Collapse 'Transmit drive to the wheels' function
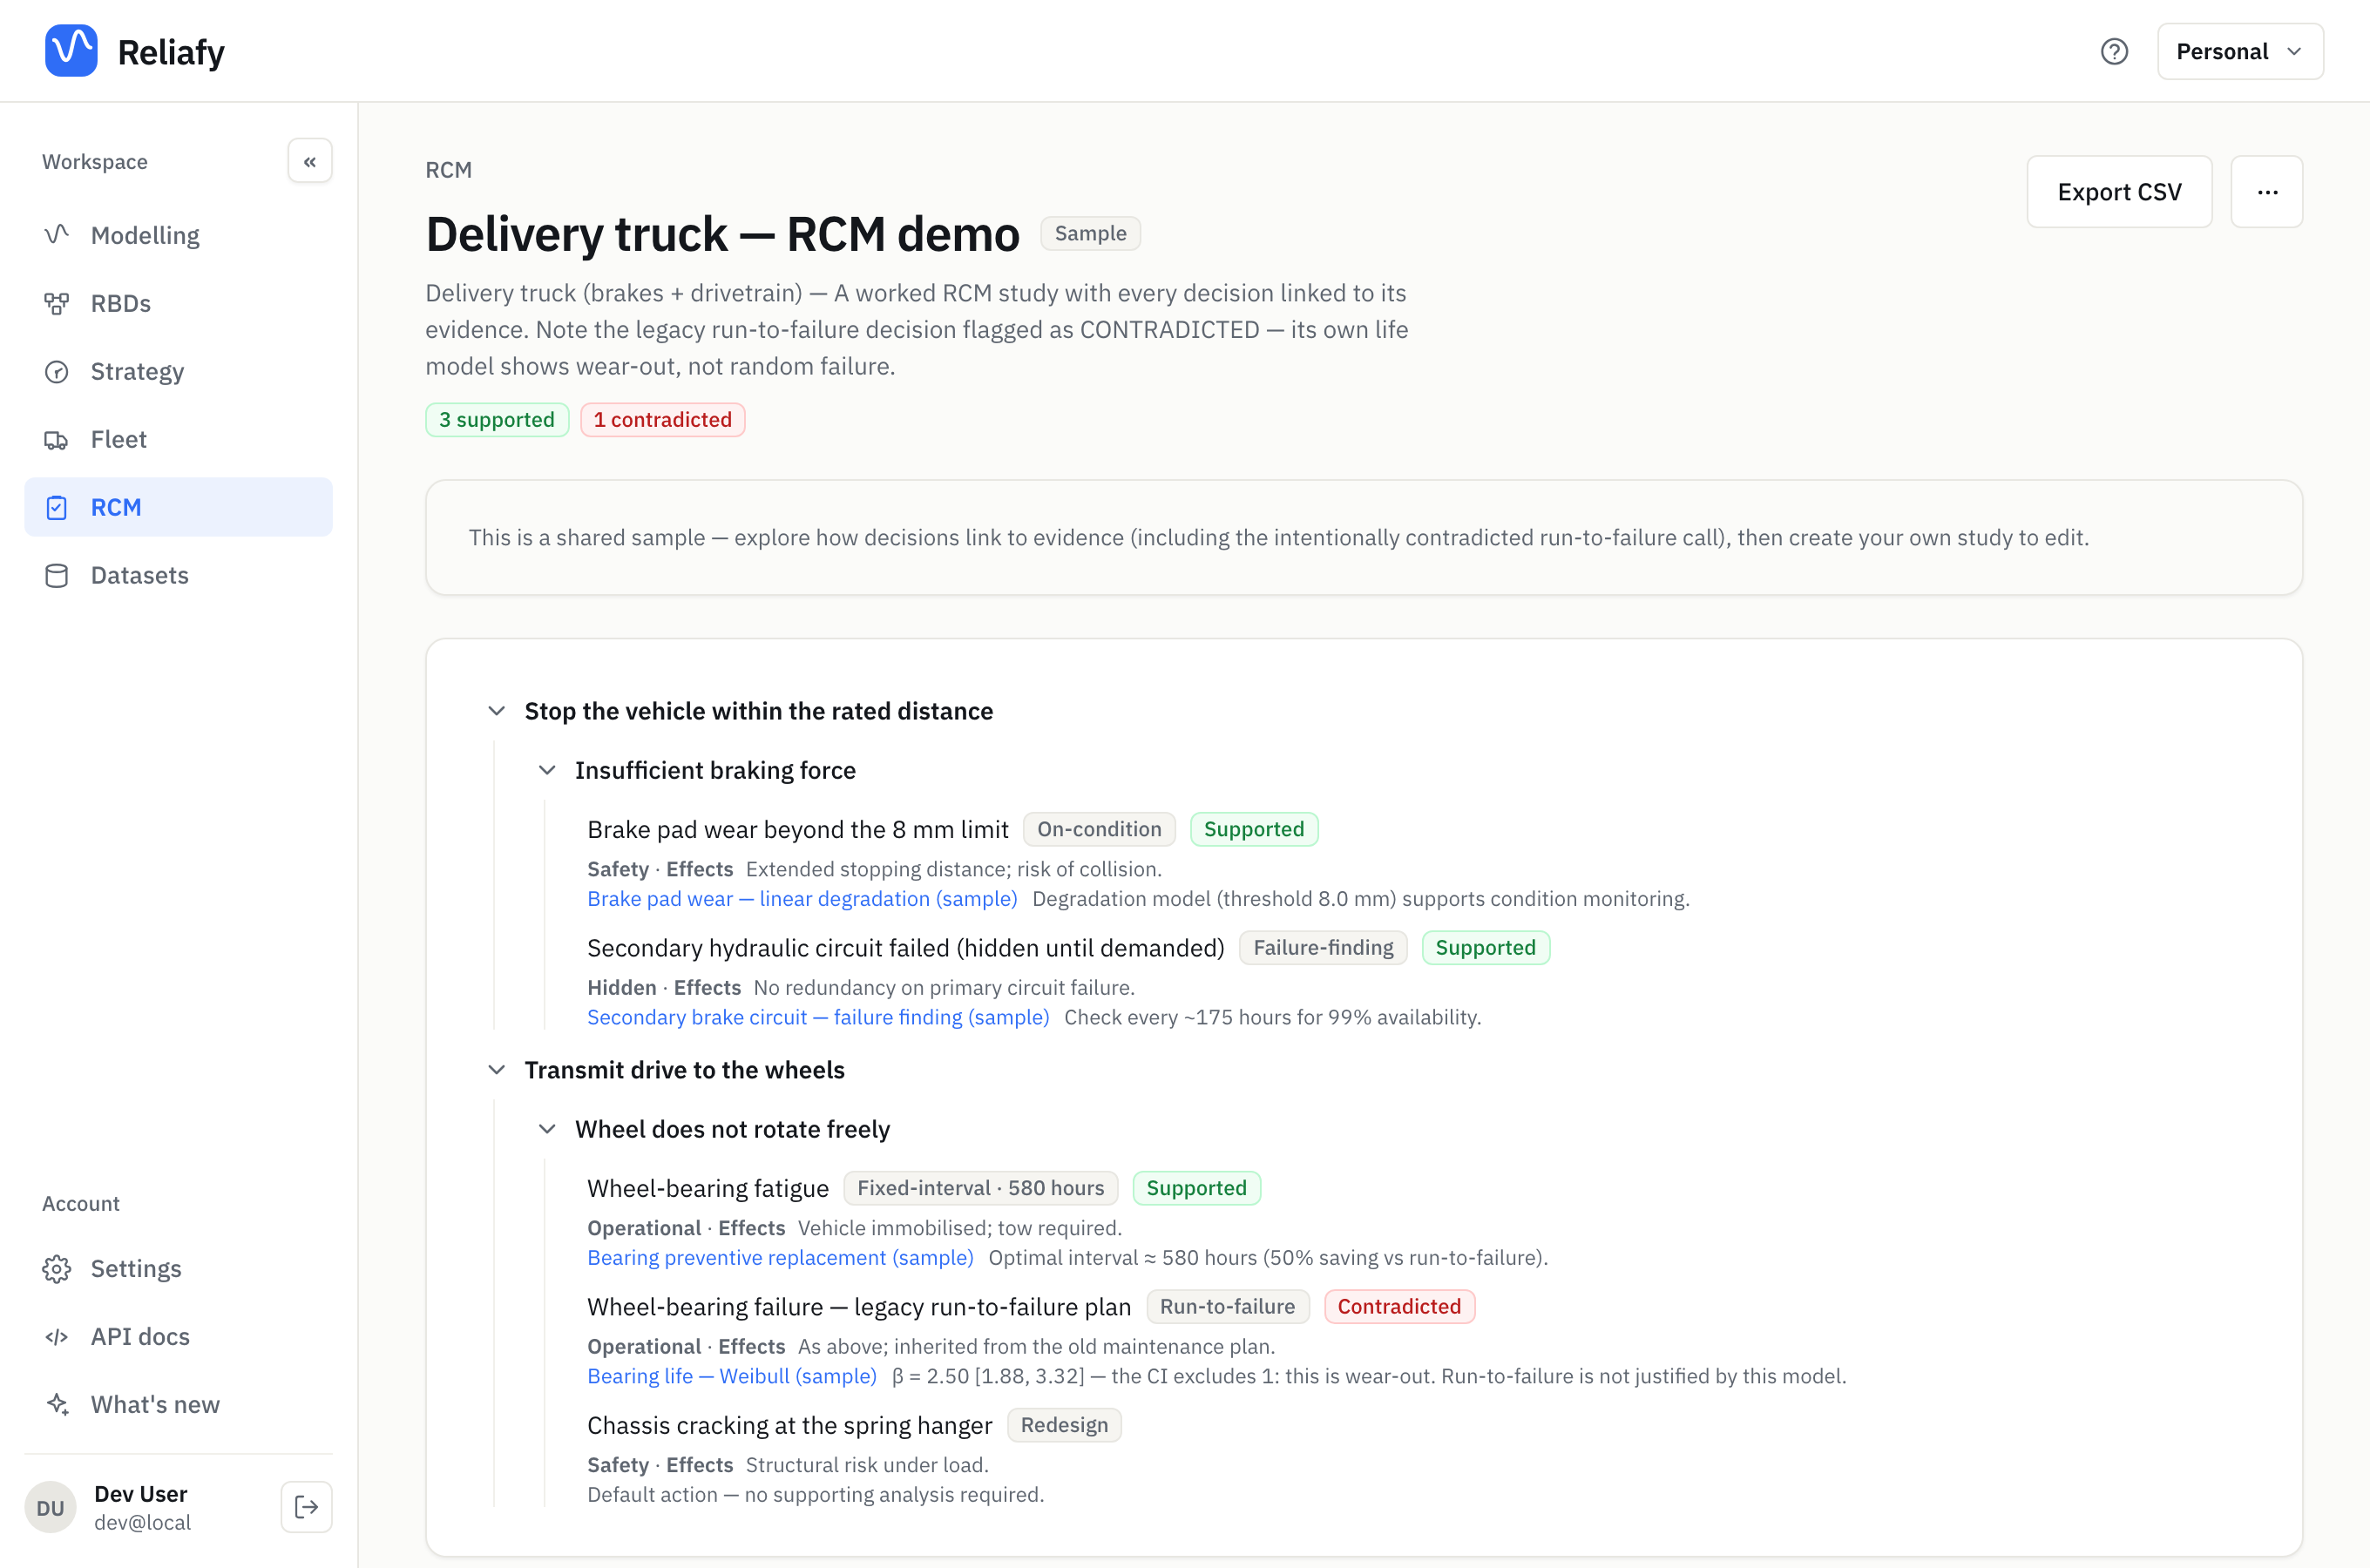The width and height of the screenshot is (2370, 1568). pyautogui.click(x=497, y=1070)
